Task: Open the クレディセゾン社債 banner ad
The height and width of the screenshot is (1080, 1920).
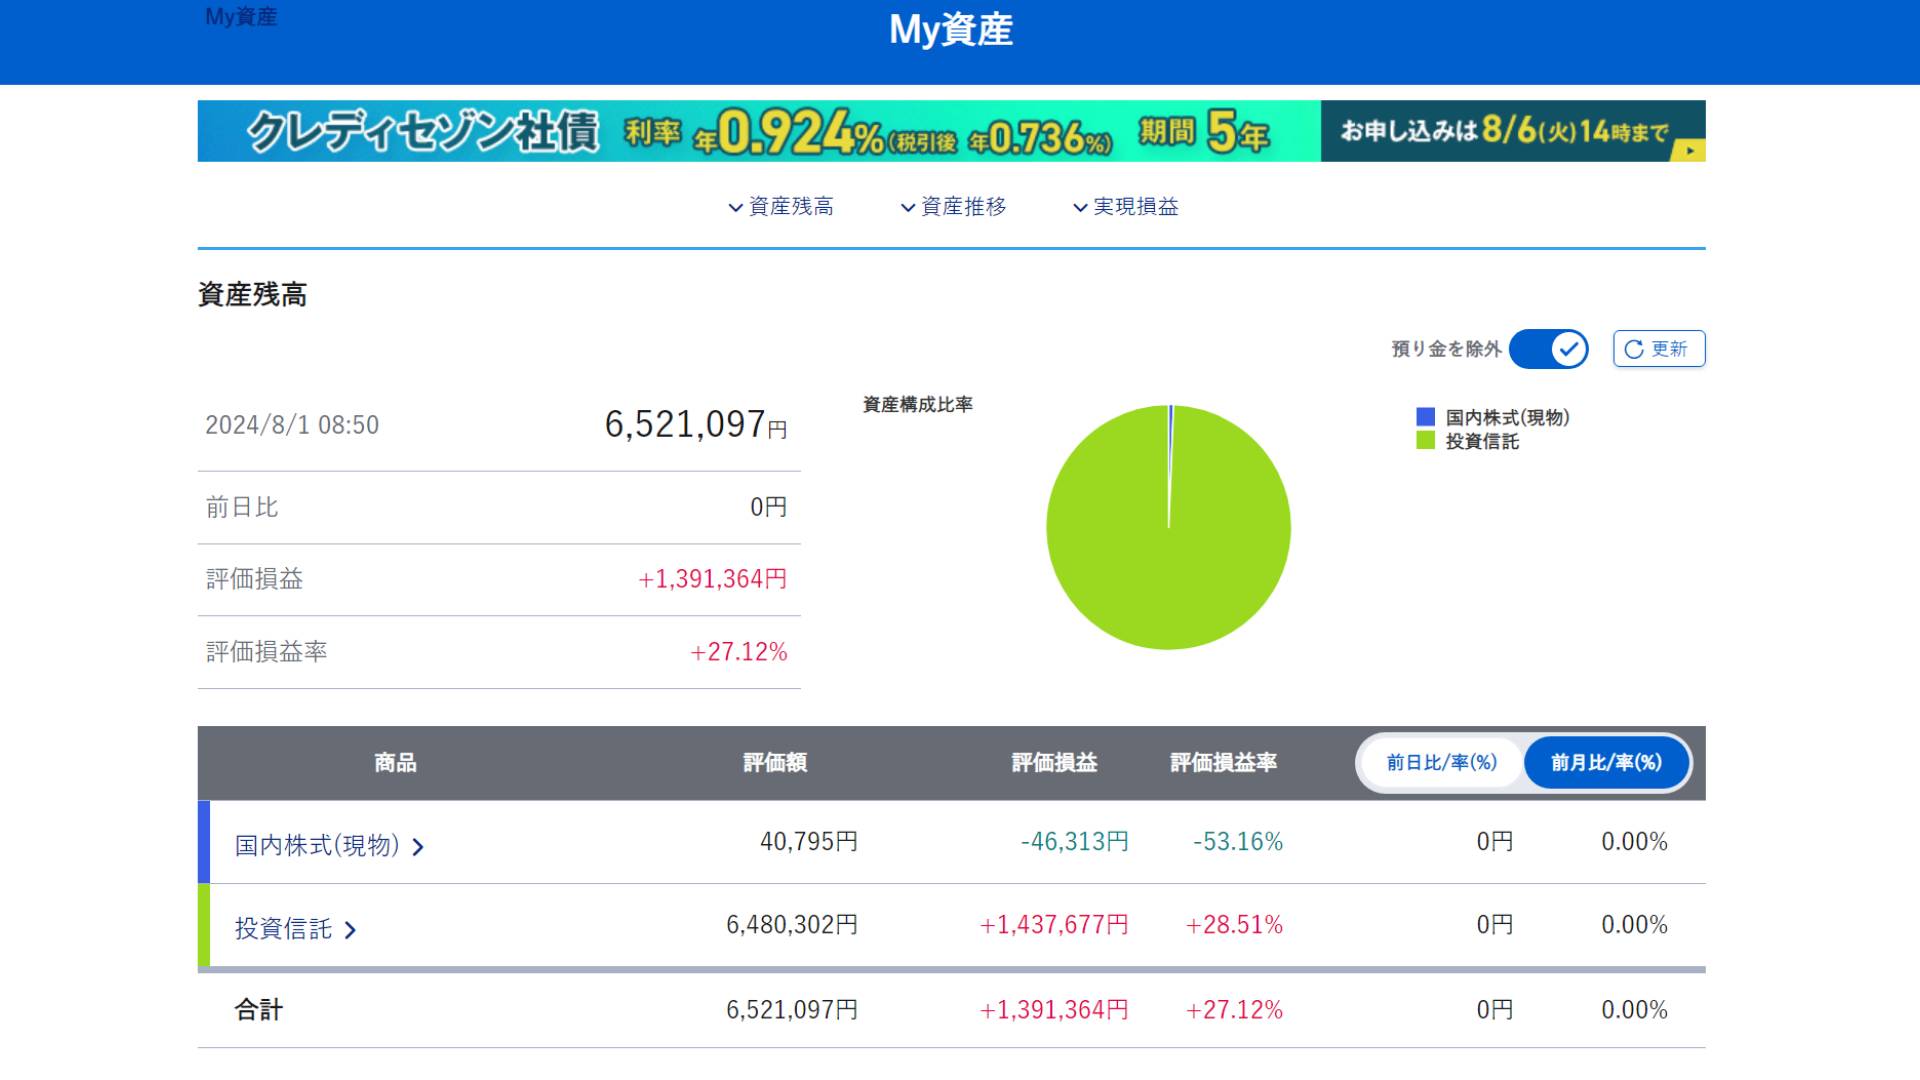Action: (x=951, y=131)
